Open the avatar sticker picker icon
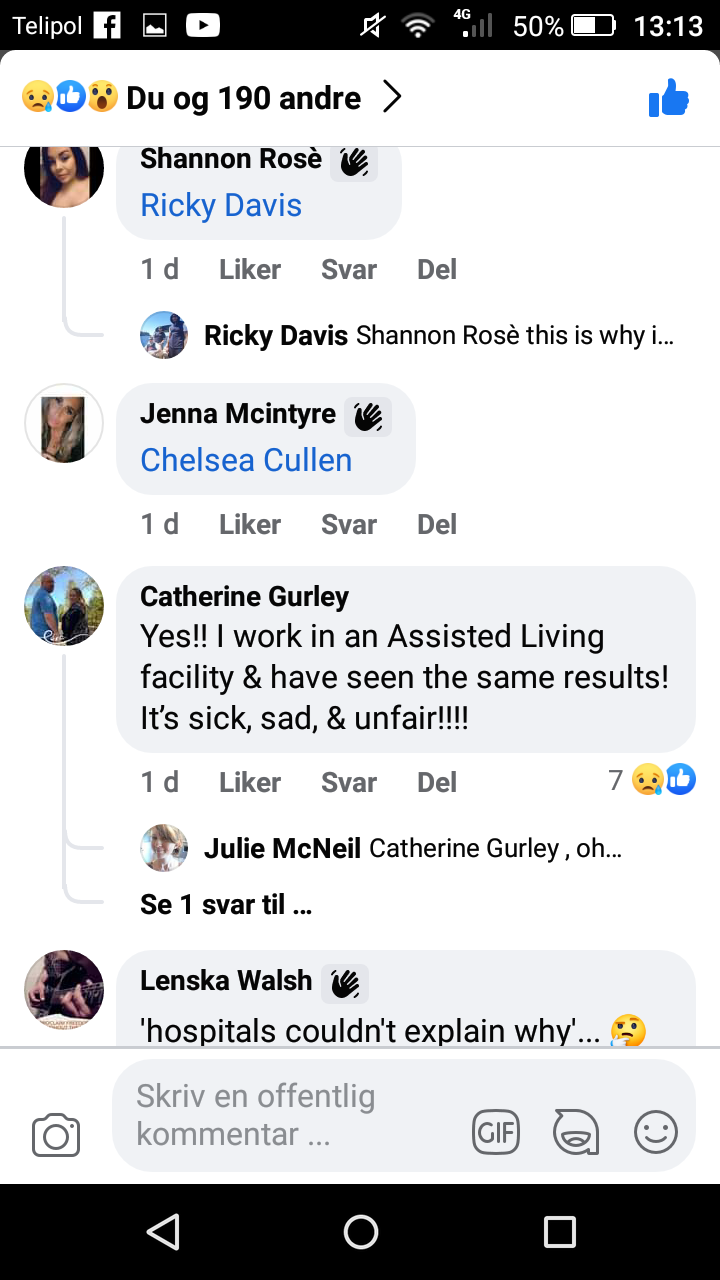This screenshot has width=720, height=1280. click(576, 1133)
